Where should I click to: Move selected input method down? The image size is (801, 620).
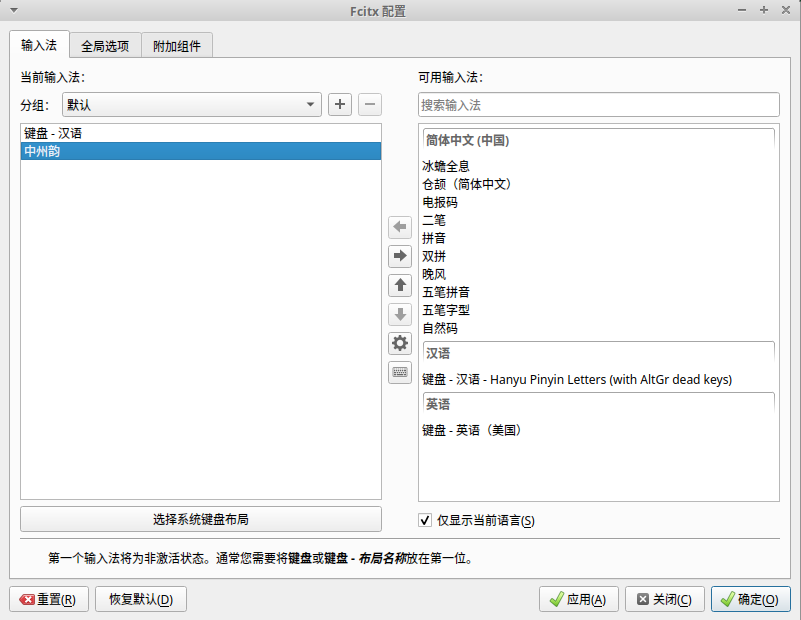(400, 314)
